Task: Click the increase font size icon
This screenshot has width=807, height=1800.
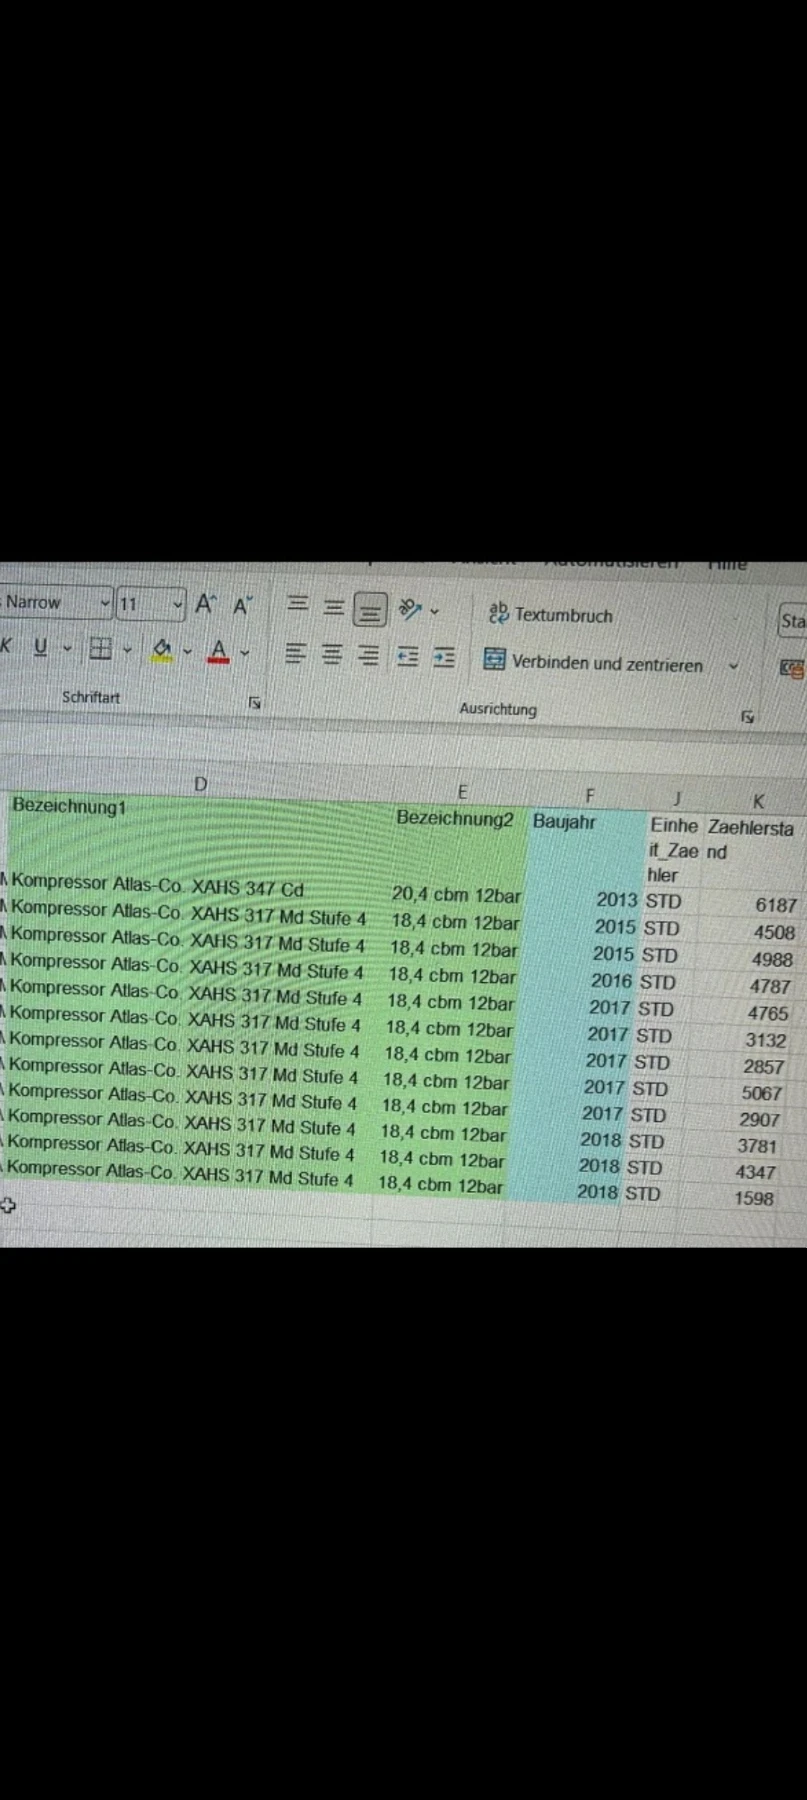Action: [205, 604]
